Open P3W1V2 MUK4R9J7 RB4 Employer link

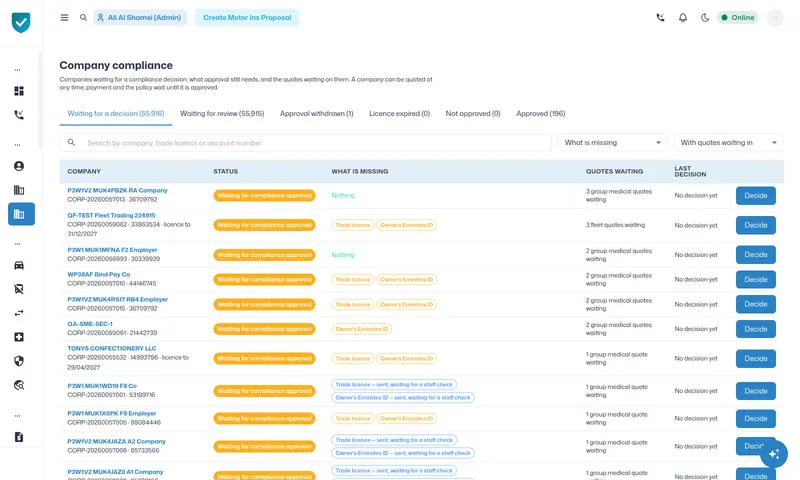(117, 299)
